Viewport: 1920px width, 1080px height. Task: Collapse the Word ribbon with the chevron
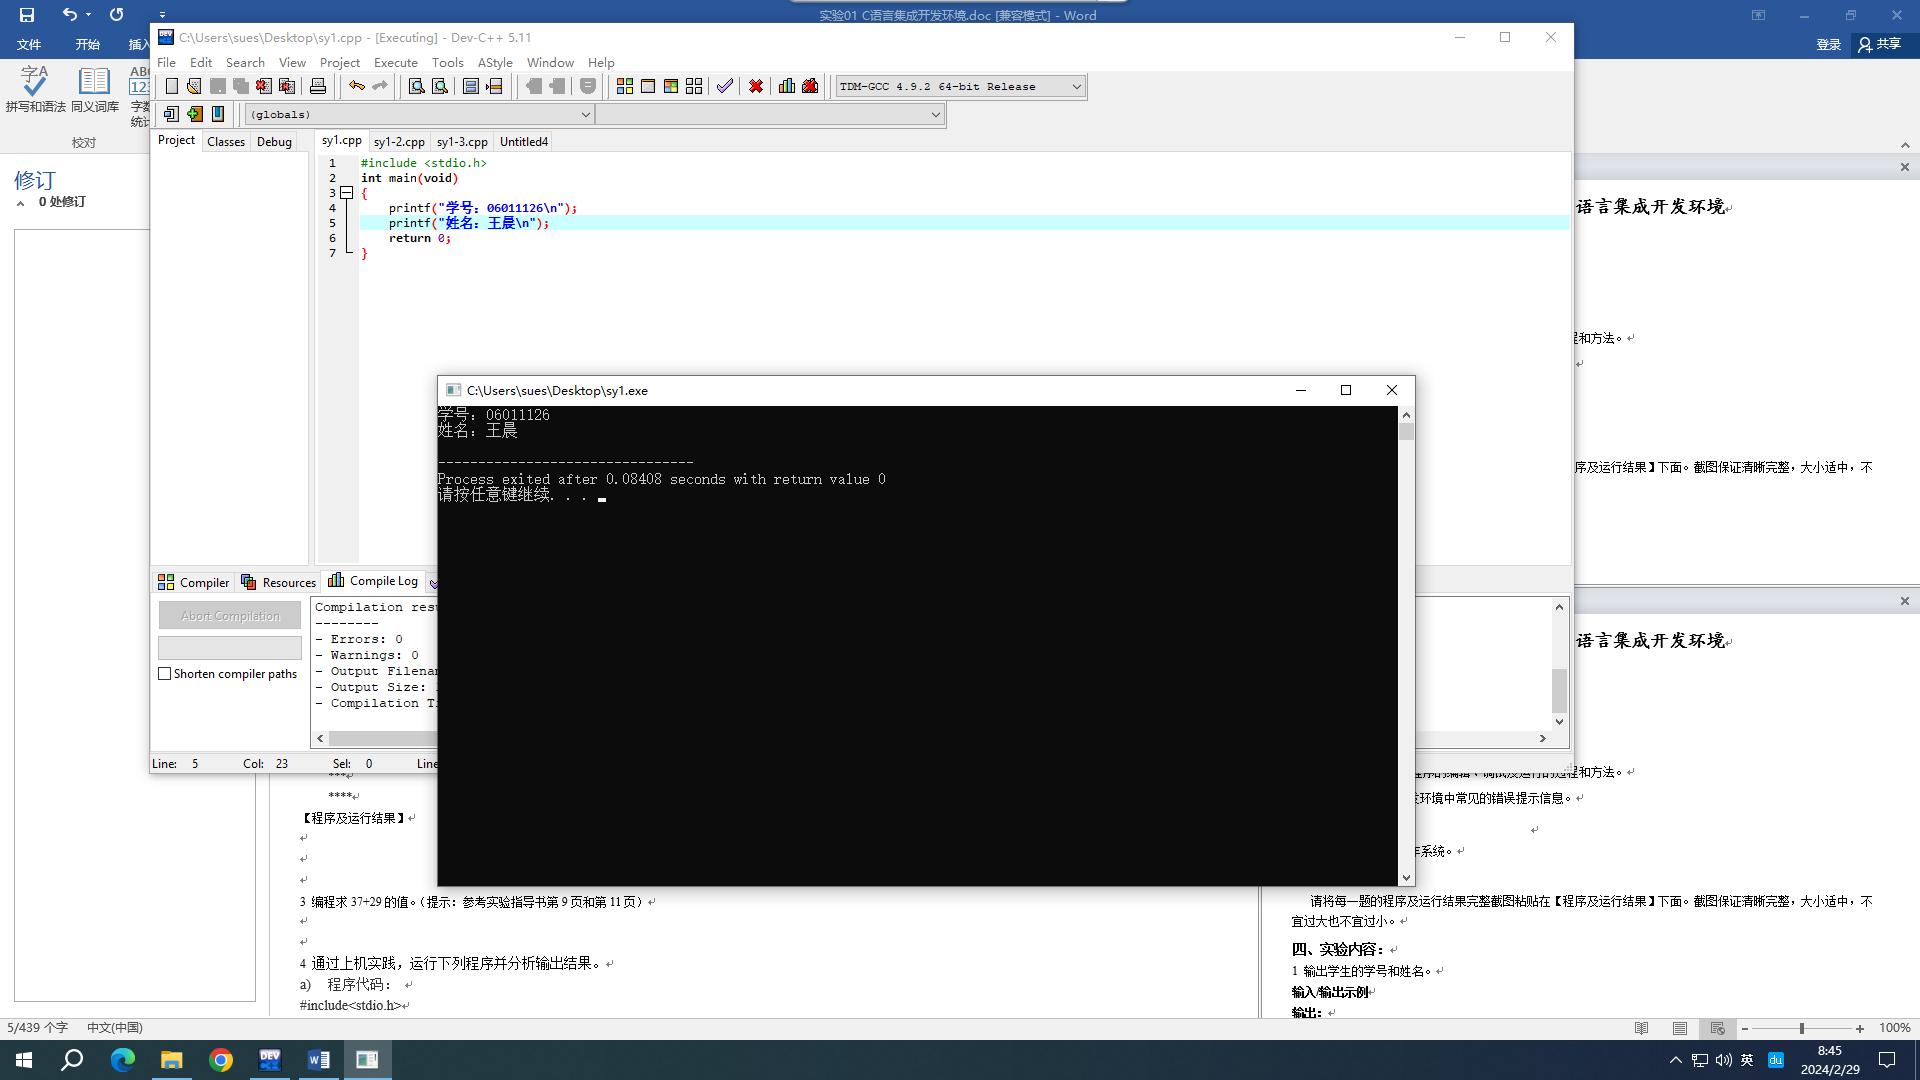[x=1904, y=145]
